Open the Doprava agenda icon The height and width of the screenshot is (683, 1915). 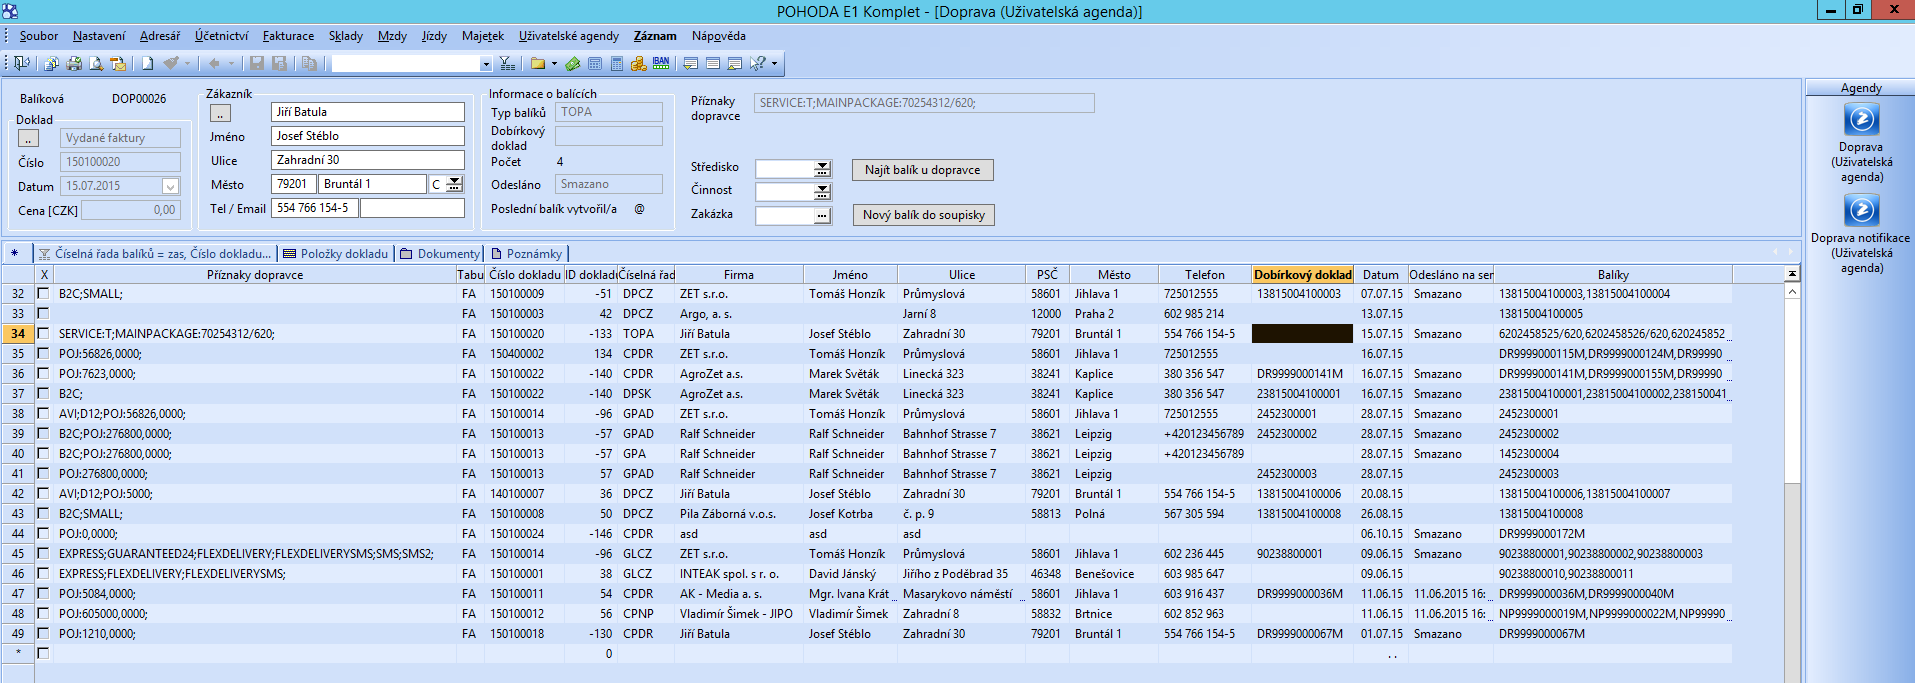tap(1861, 119)
